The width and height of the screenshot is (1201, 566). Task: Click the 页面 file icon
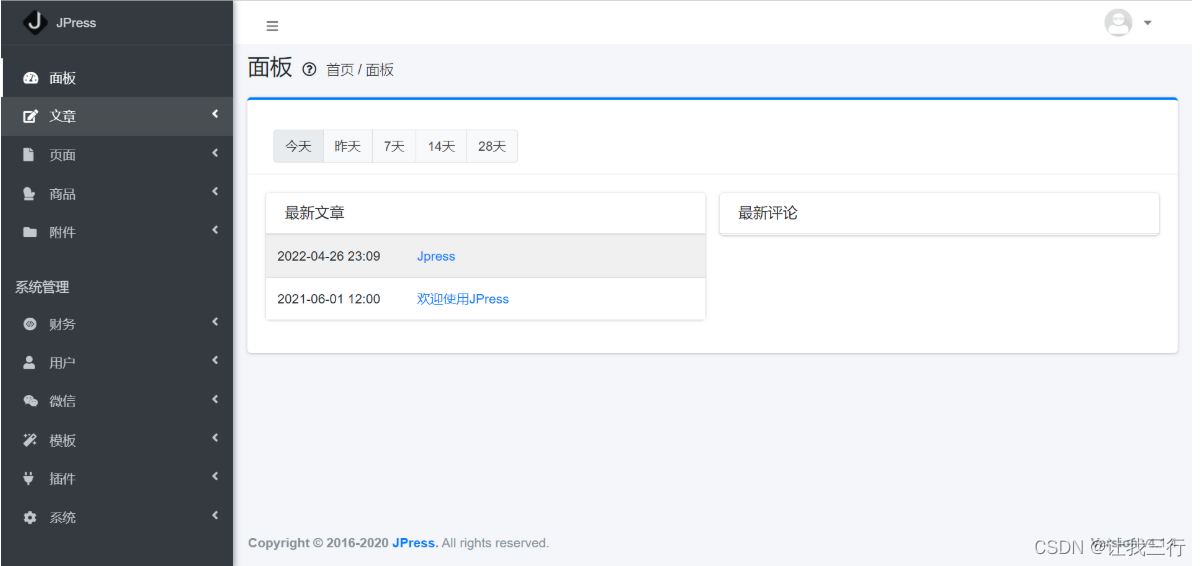pyautogui.click(x=29, y=155)
